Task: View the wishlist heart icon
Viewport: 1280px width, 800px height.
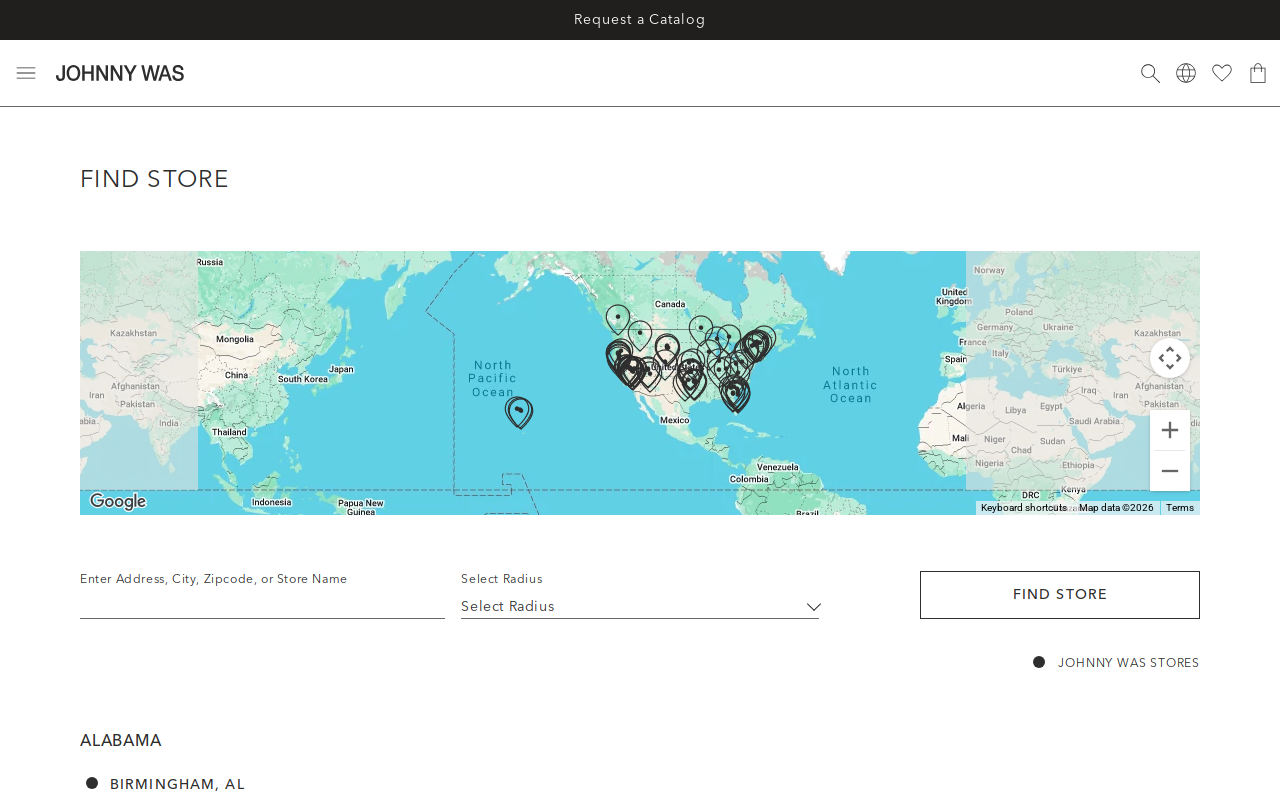Action: 1222,73
